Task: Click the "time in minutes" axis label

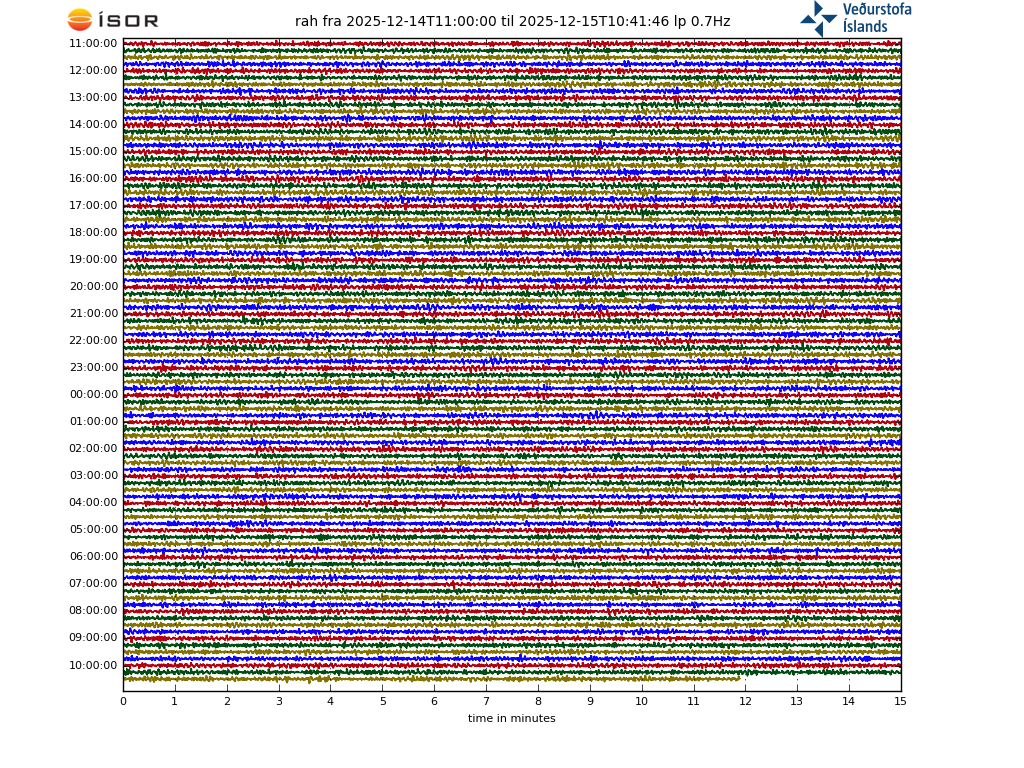Action: point(511,719)
